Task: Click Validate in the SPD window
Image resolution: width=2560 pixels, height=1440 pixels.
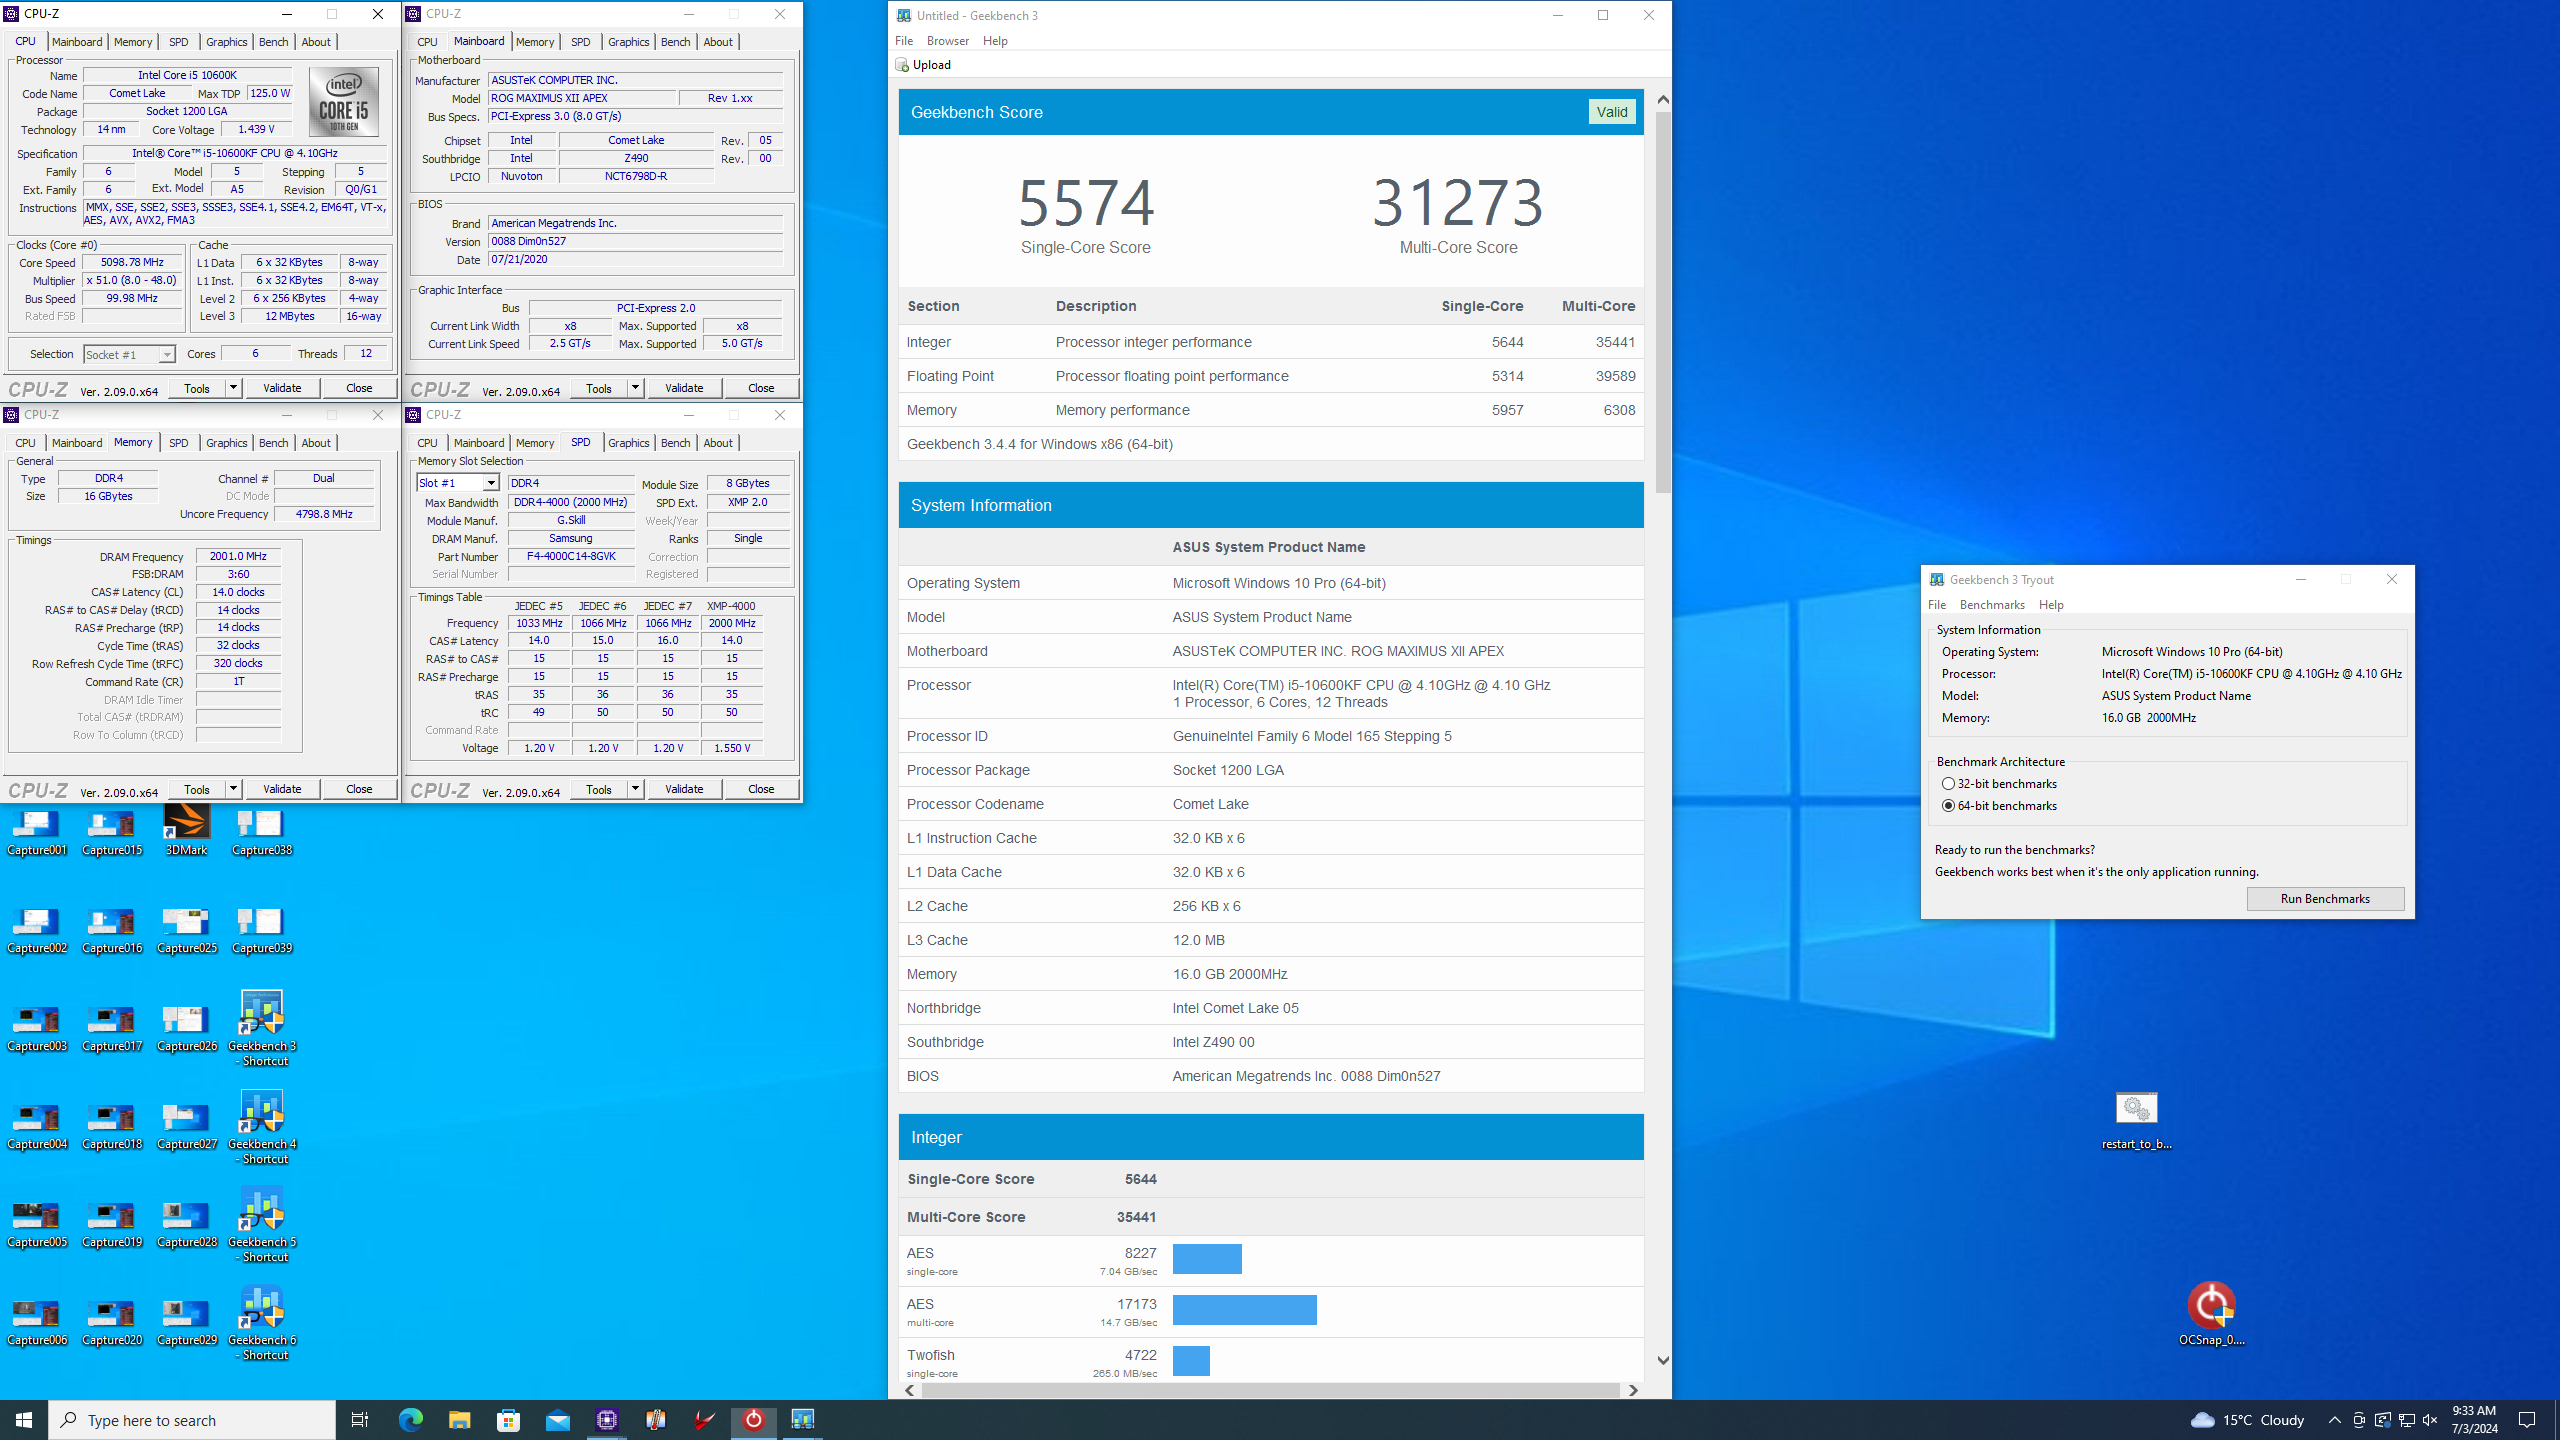Action: point(684,789)
